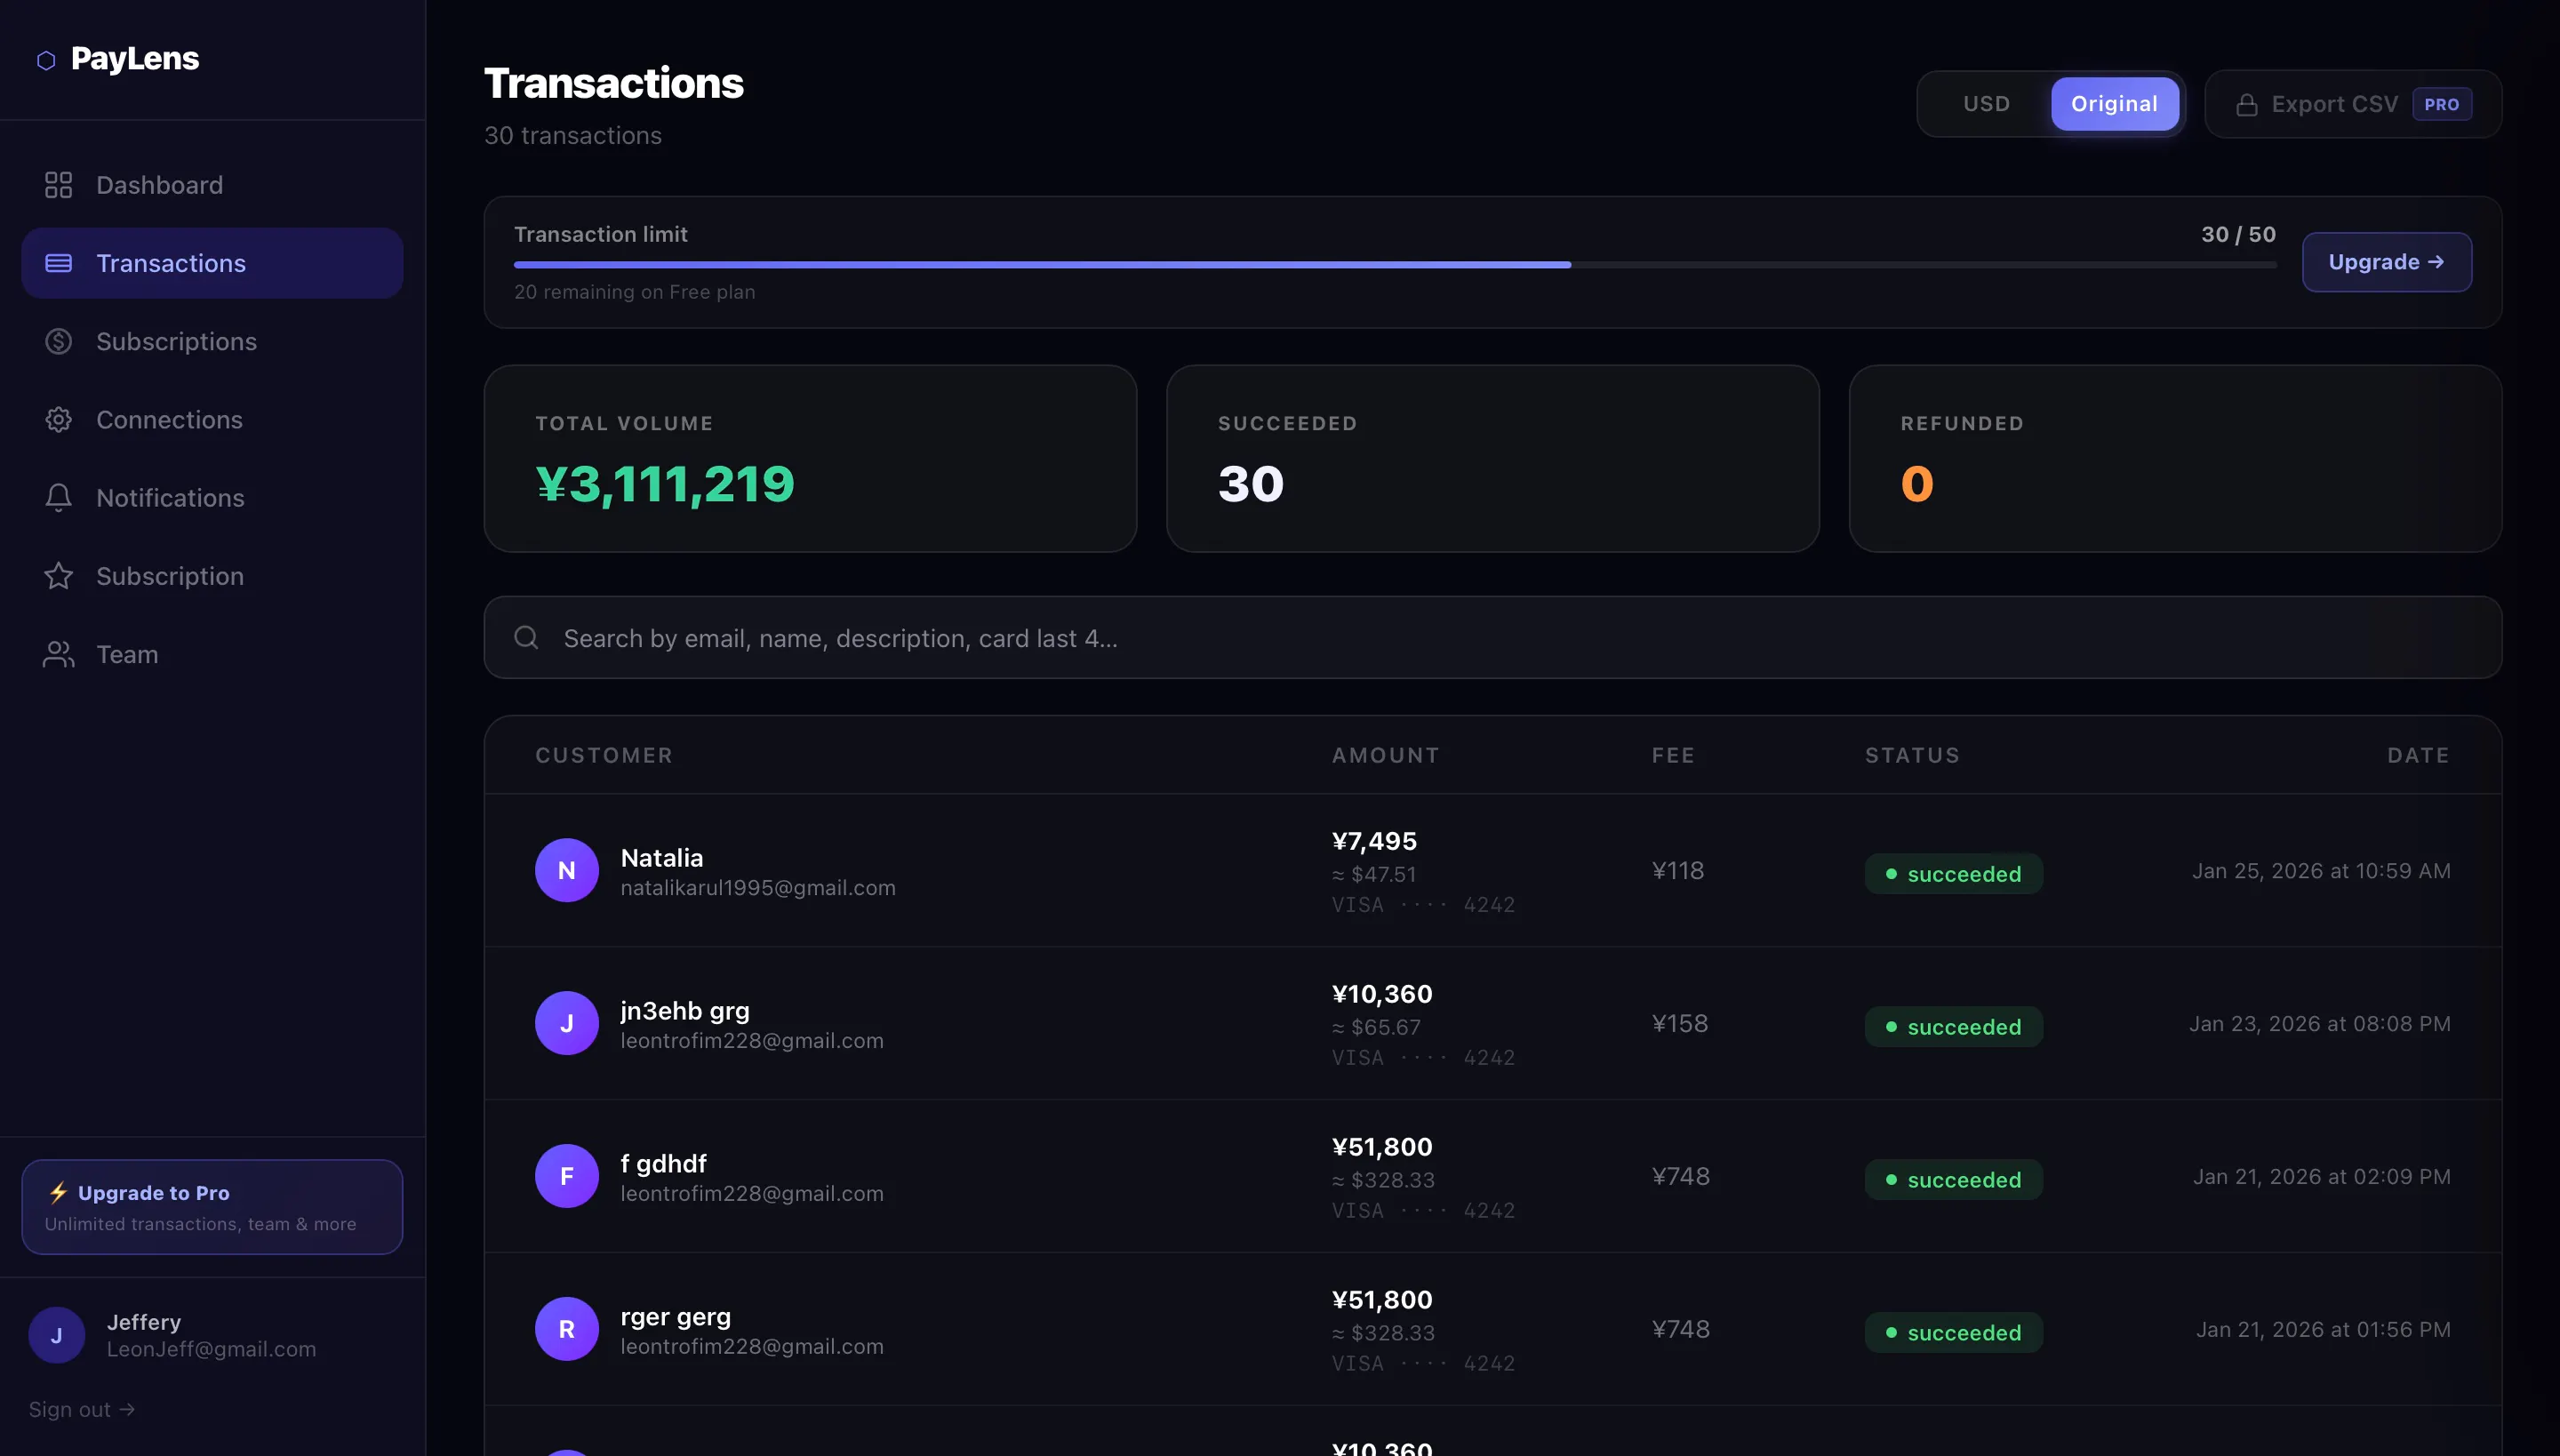2560x1456 pixels.
Task: Click the Connections gear icon
Action: tap(59, 420)
